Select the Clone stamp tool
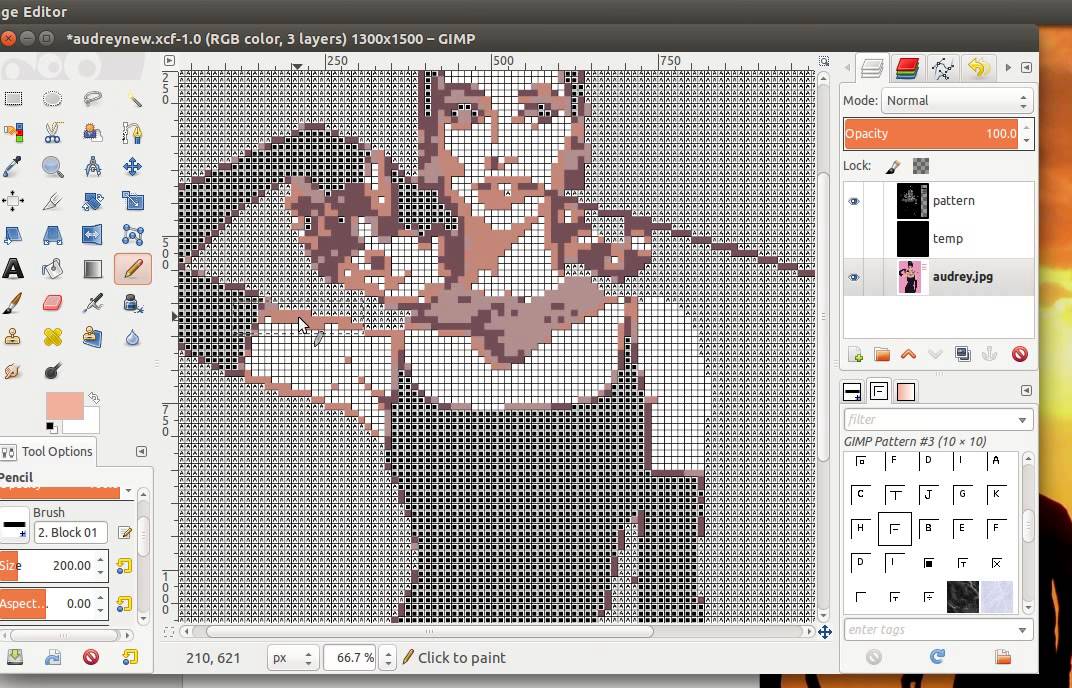The image size is (1072, 688). [x=13, y=336]
